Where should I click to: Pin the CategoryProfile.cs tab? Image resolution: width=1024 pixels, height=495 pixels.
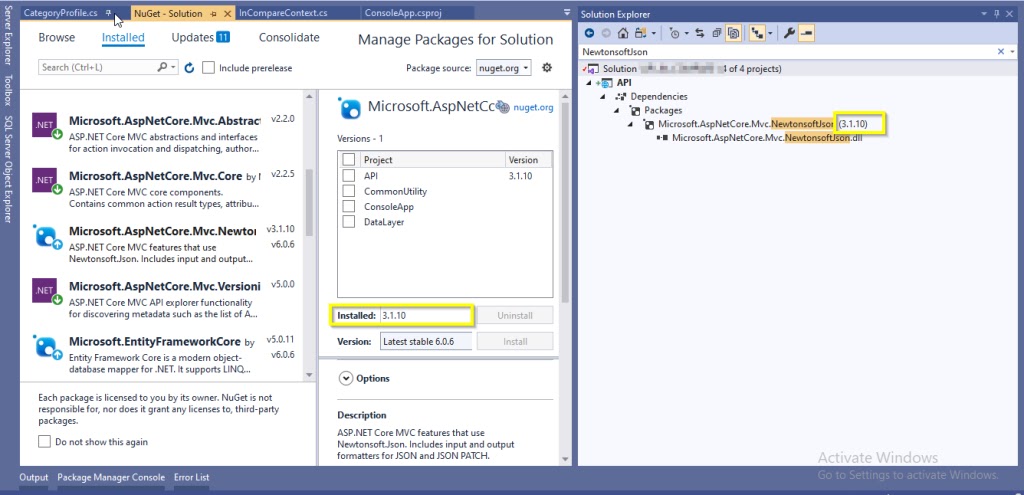[109, 13]
